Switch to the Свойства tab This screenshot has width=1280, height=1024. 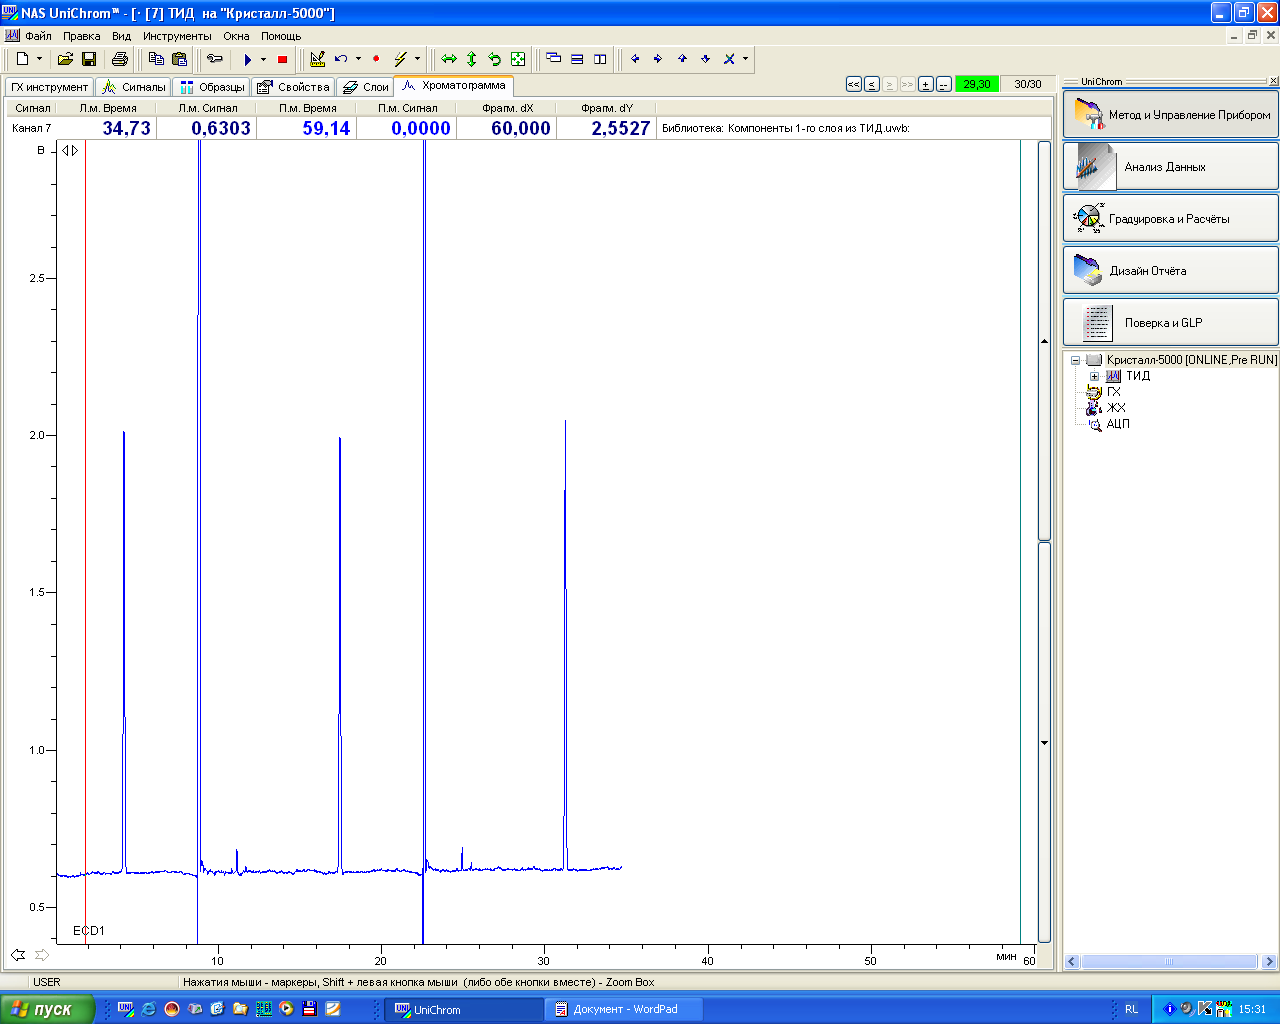[293, 87]
